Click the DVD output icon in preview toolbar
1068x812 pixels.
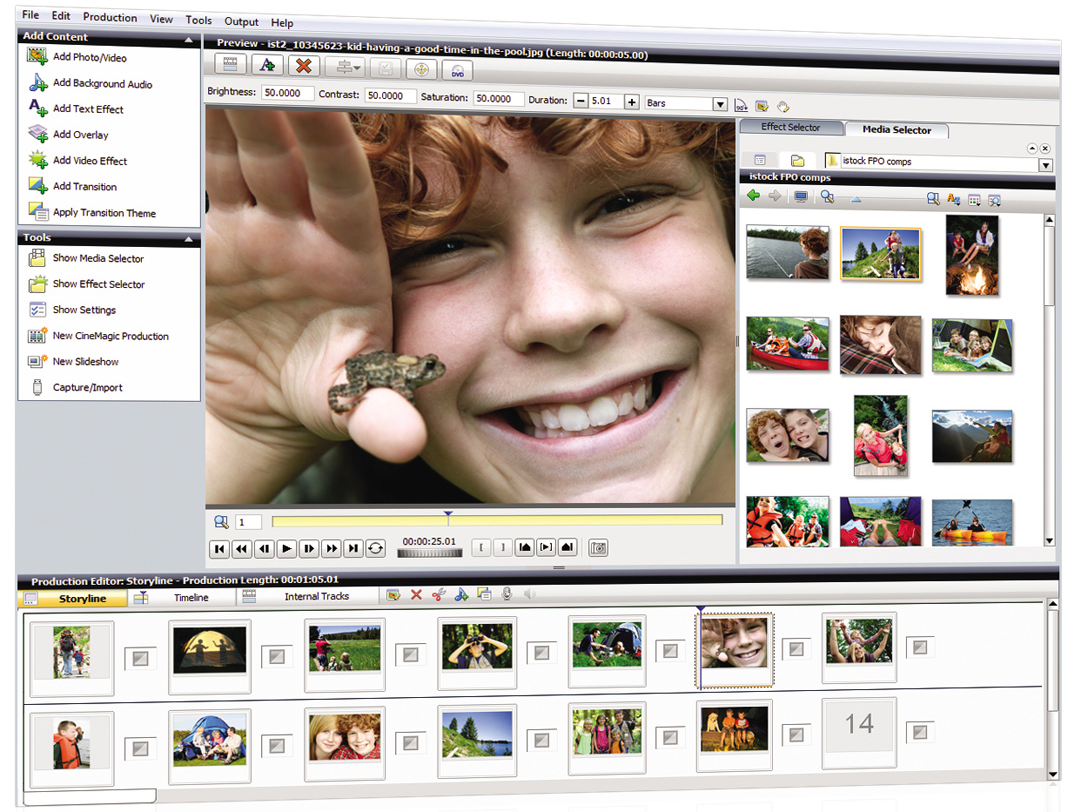click(x=457, y=68)
